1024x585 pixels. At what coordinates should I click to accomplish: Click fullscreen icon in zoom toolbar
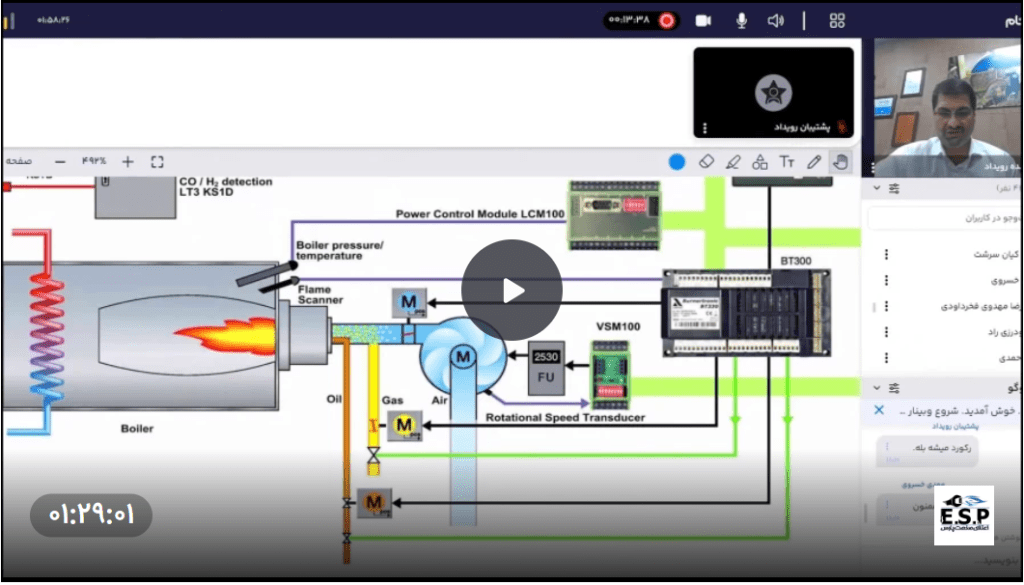[x=157, y=161]
